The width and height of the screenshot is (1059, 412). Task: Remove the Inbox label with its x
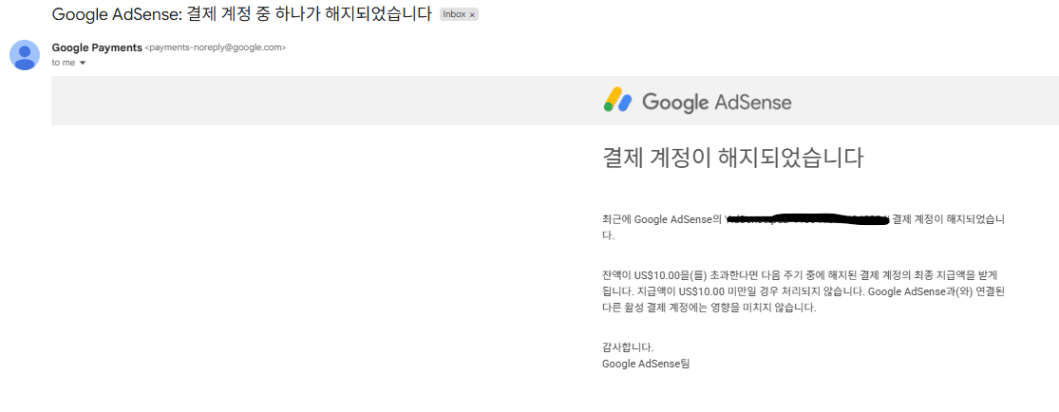(x=472, y=14)
